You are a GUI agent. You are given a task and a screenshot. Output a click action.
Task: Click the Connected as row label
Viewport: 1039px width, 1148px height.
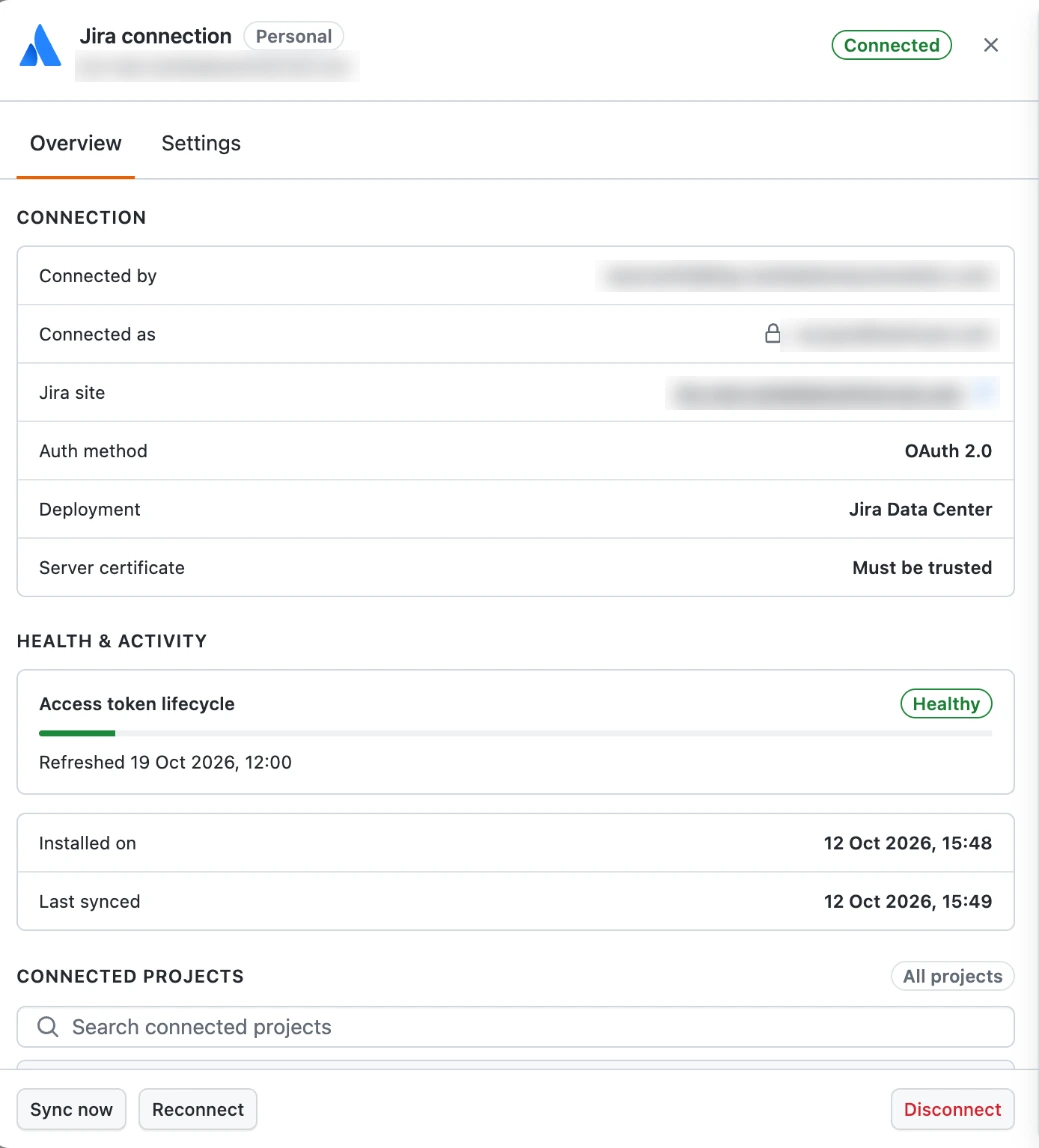pos(97,335)
